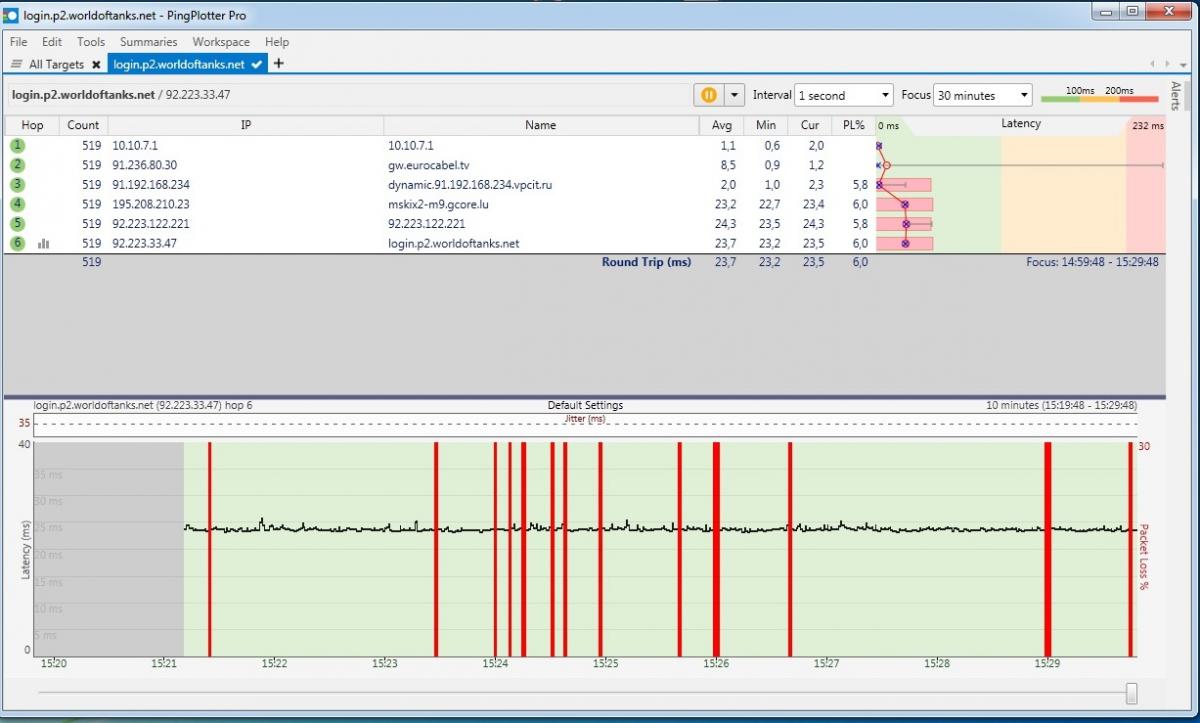
Task: Sort the table by PL% column header
Action: [853, 125]
